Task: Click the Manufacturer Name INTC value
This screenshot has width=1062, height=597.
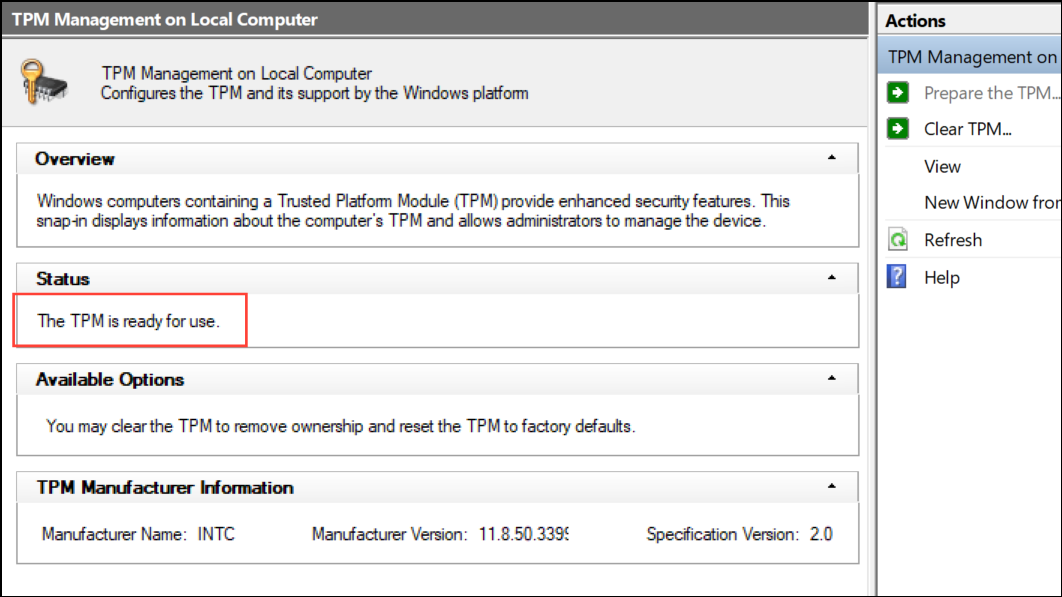Action: tap(215, 535)
